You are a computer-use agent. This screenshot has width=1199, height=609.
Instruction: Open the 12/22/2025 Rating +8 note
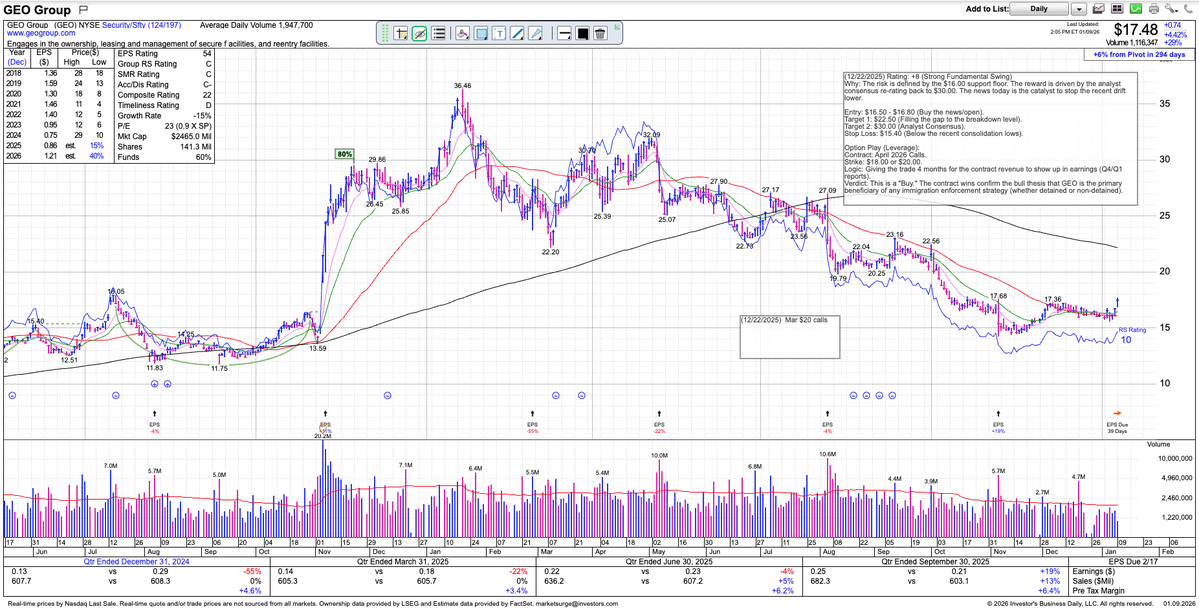[989, 138]
